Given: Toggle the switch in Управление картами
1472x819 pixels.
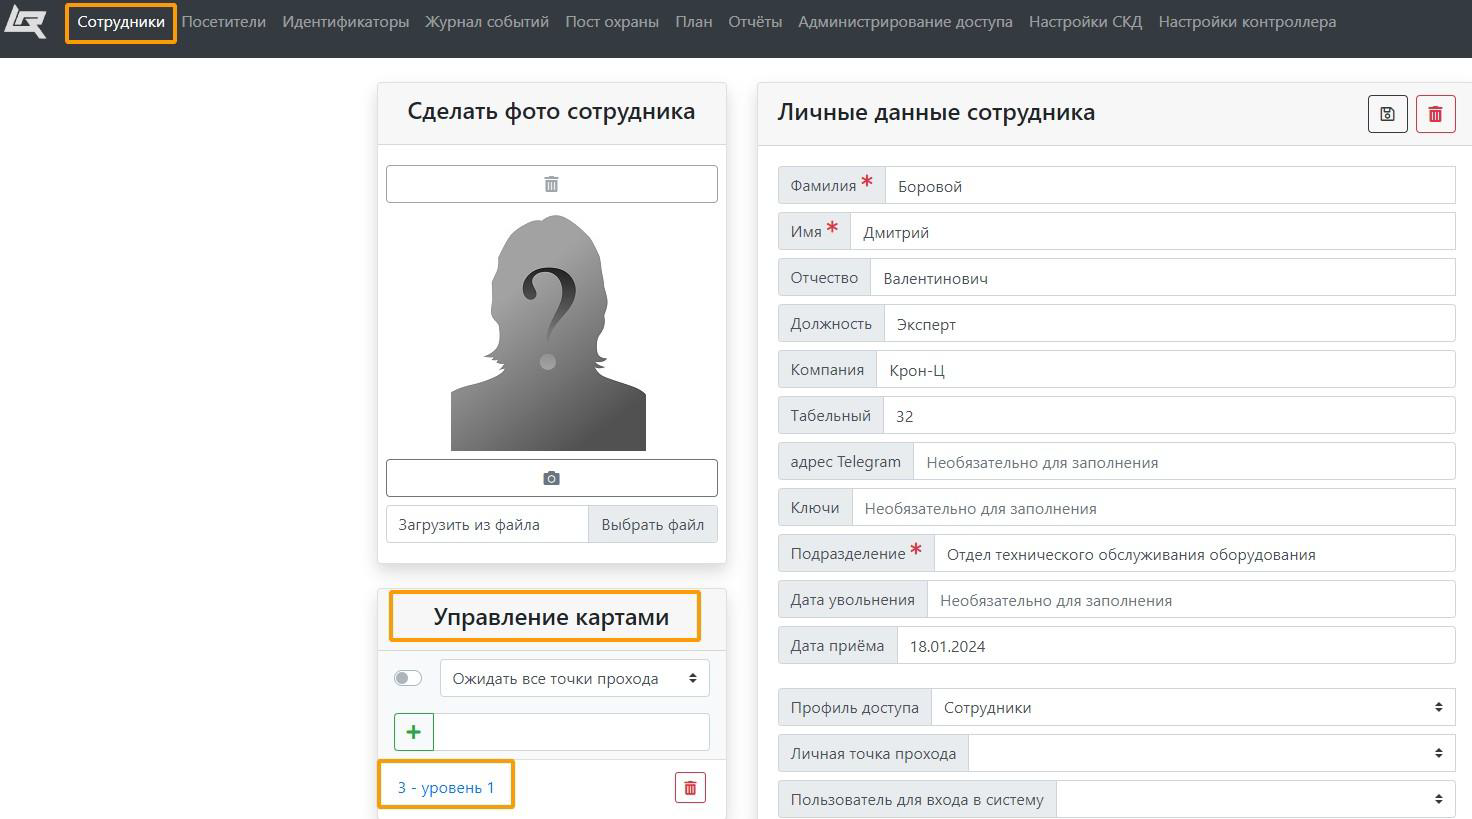Looking at the screenshot, I should [408, 679].
